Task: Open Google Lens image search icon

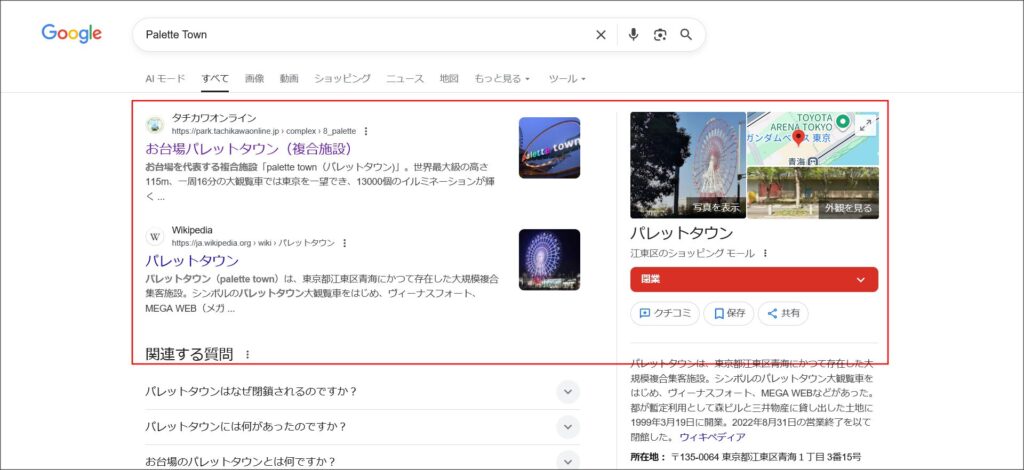Action: tap(660, 35)
